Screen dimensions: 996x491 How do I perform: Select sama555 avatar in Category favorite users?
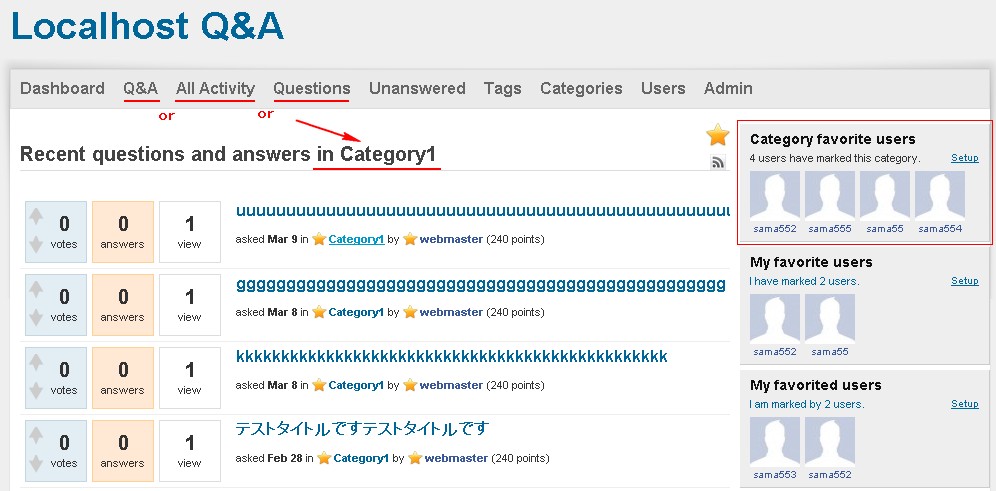[829, 196]
